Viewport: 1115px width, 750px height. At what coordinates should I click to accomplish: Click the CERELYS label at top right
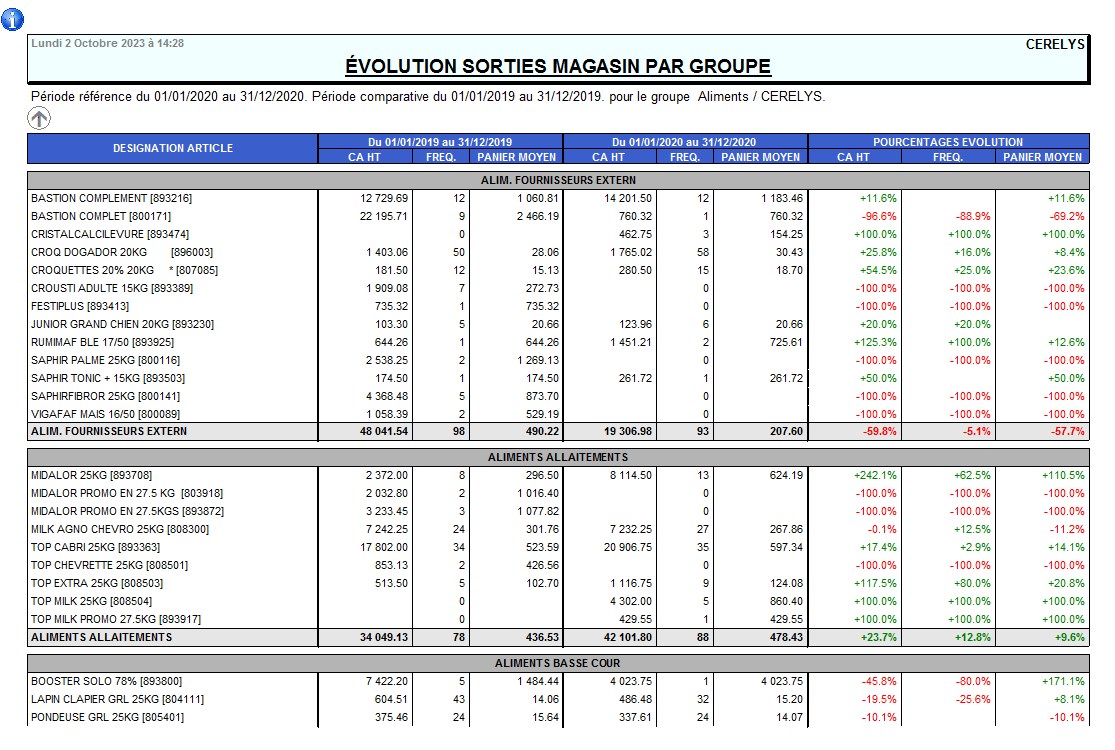1055,44
